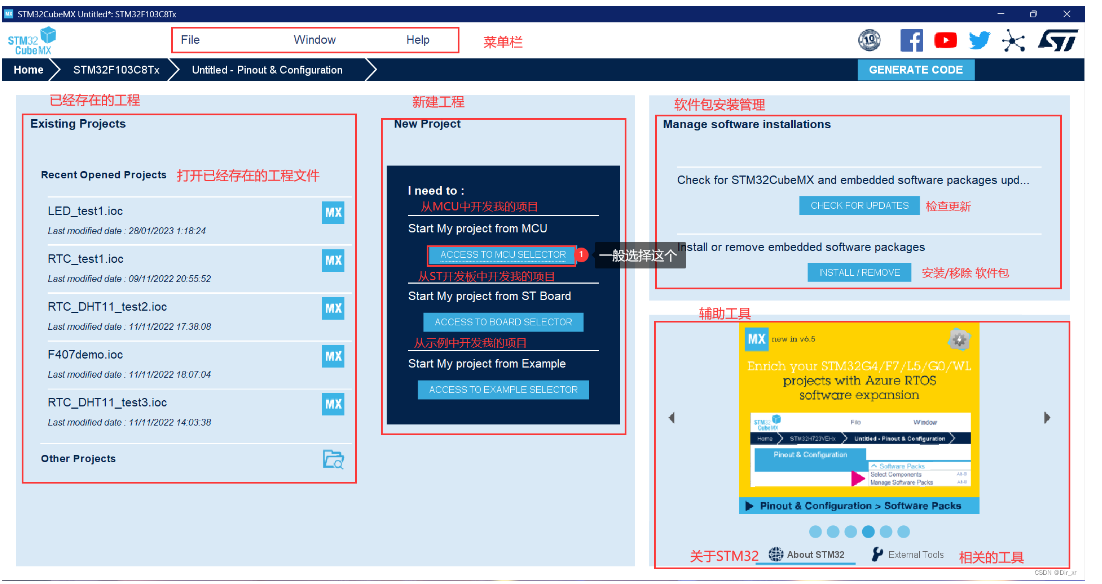1102x584 pixels.
Task: Open the Window menu
Action: (x=314, y=40)
